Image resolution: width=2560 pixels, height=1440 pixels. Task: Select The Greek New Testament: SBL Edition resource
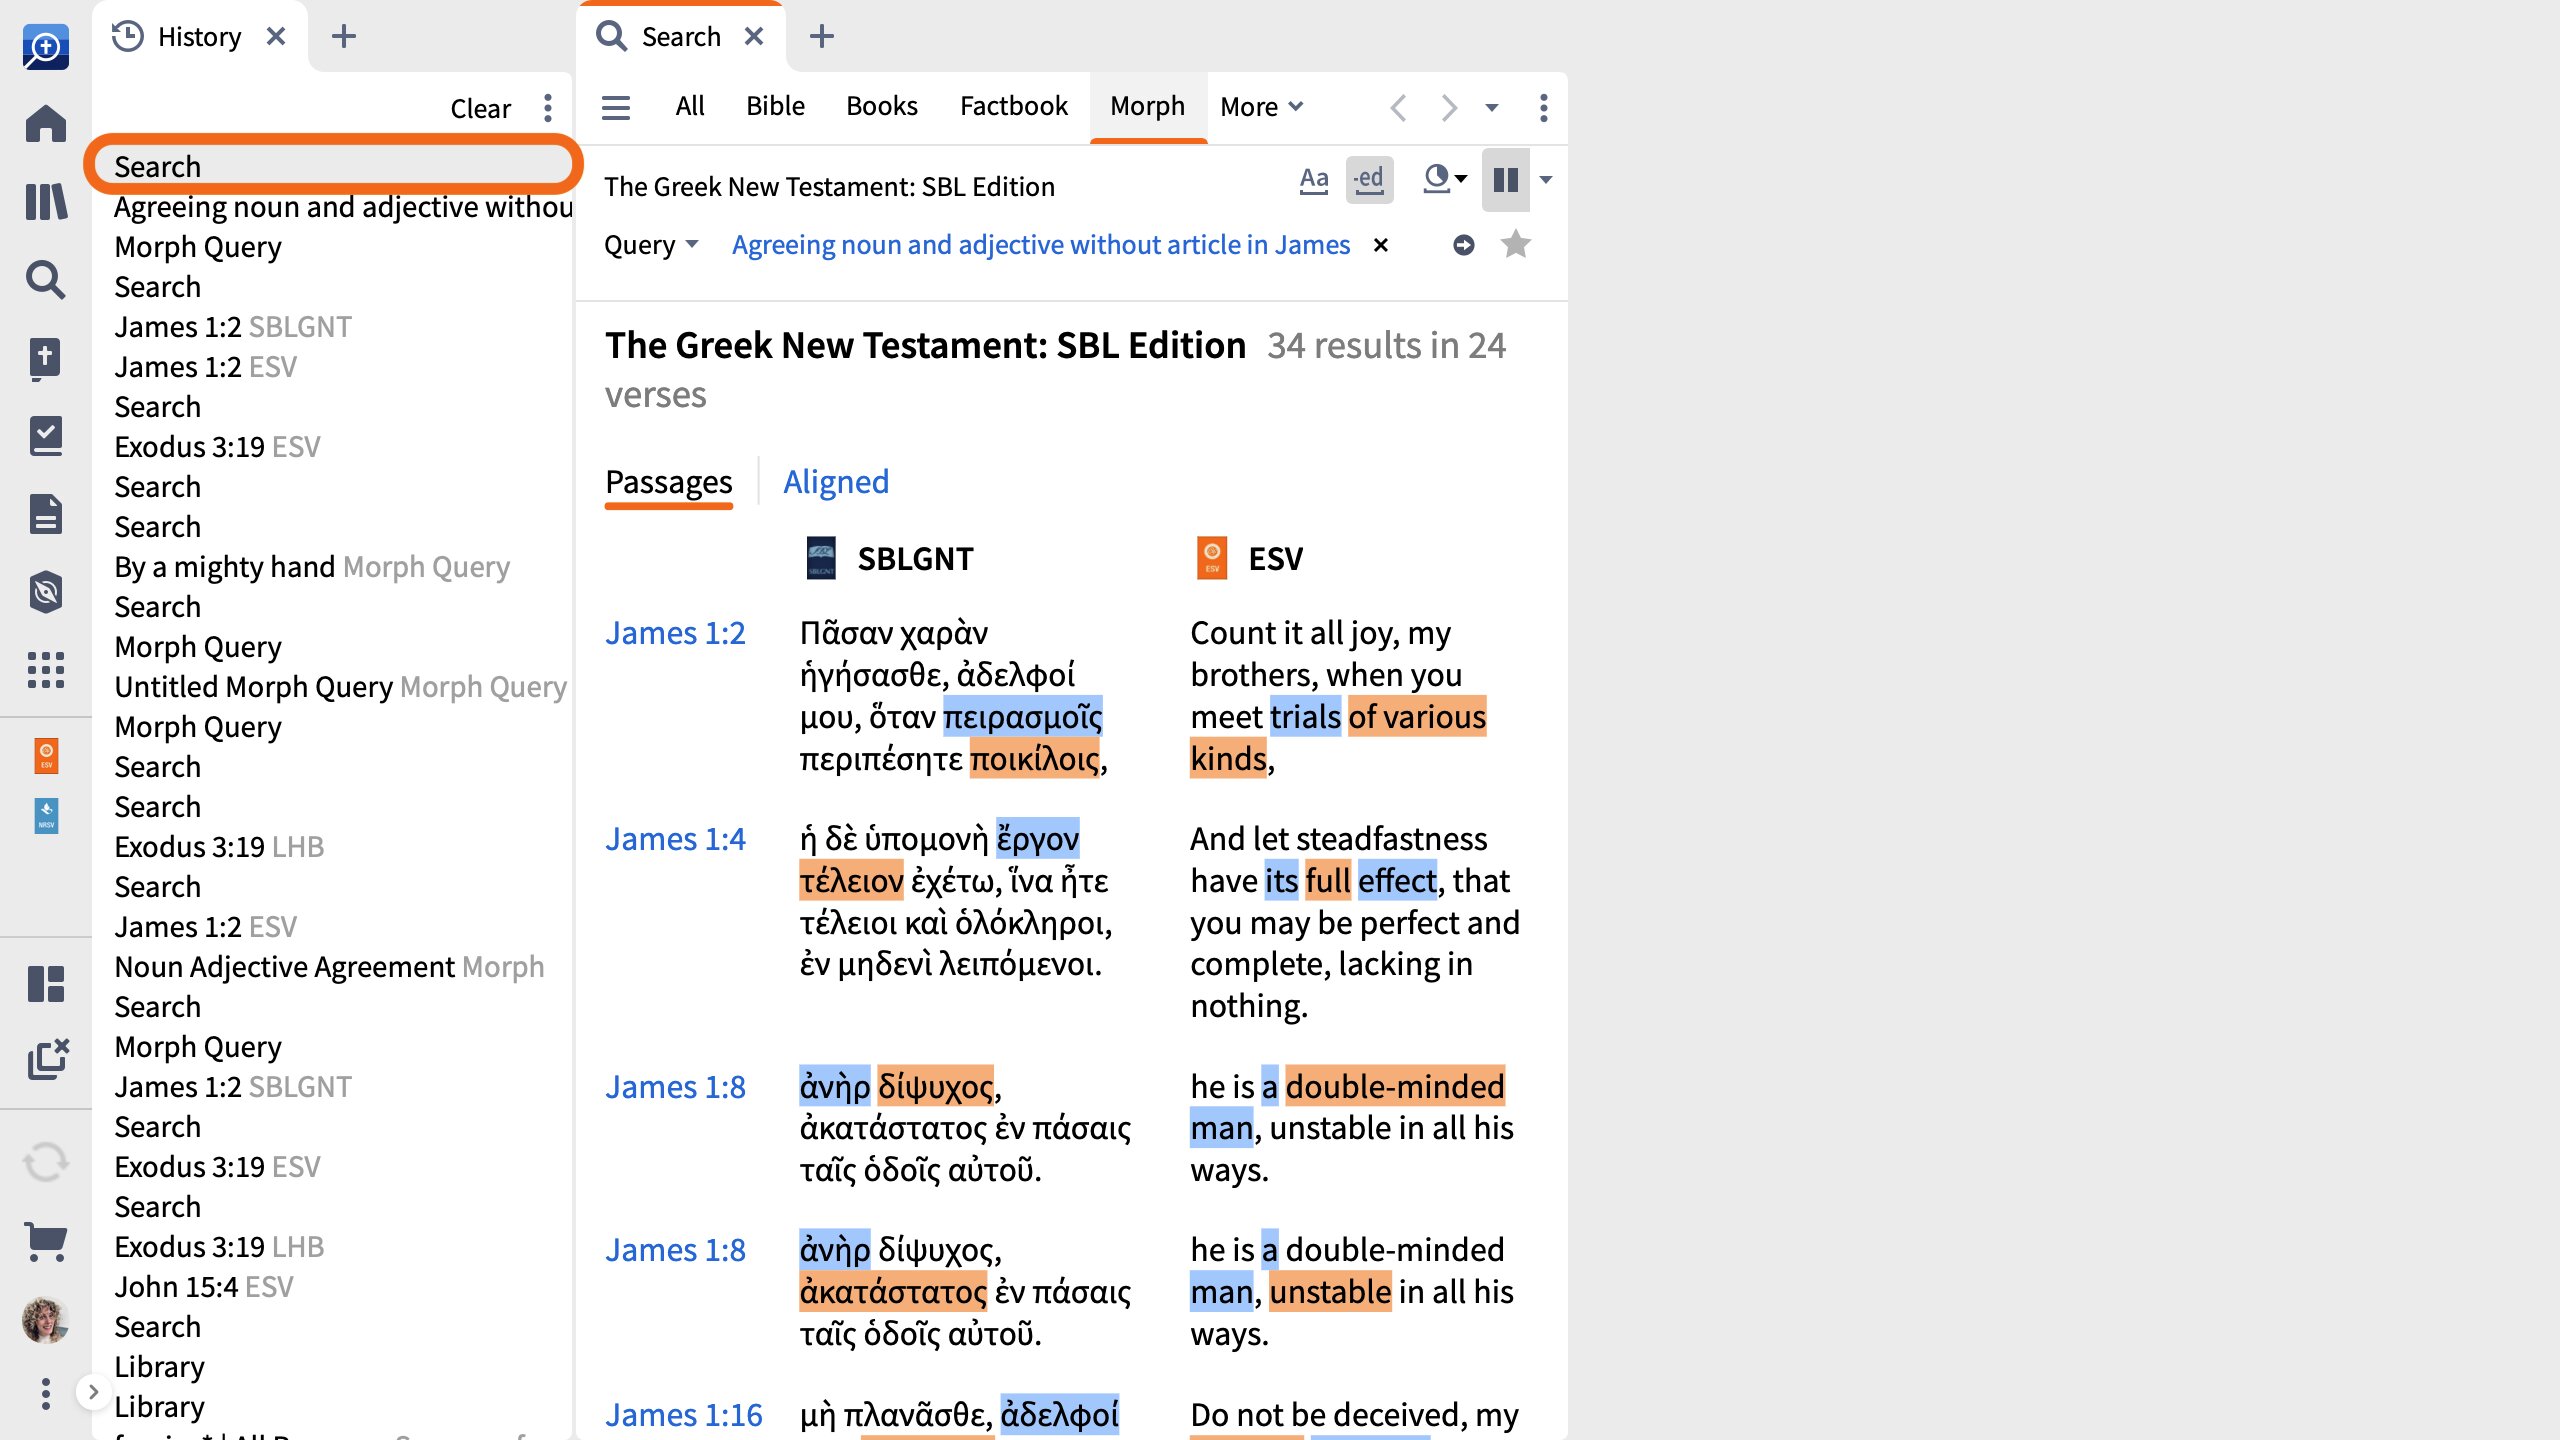(x=829, y=187)
